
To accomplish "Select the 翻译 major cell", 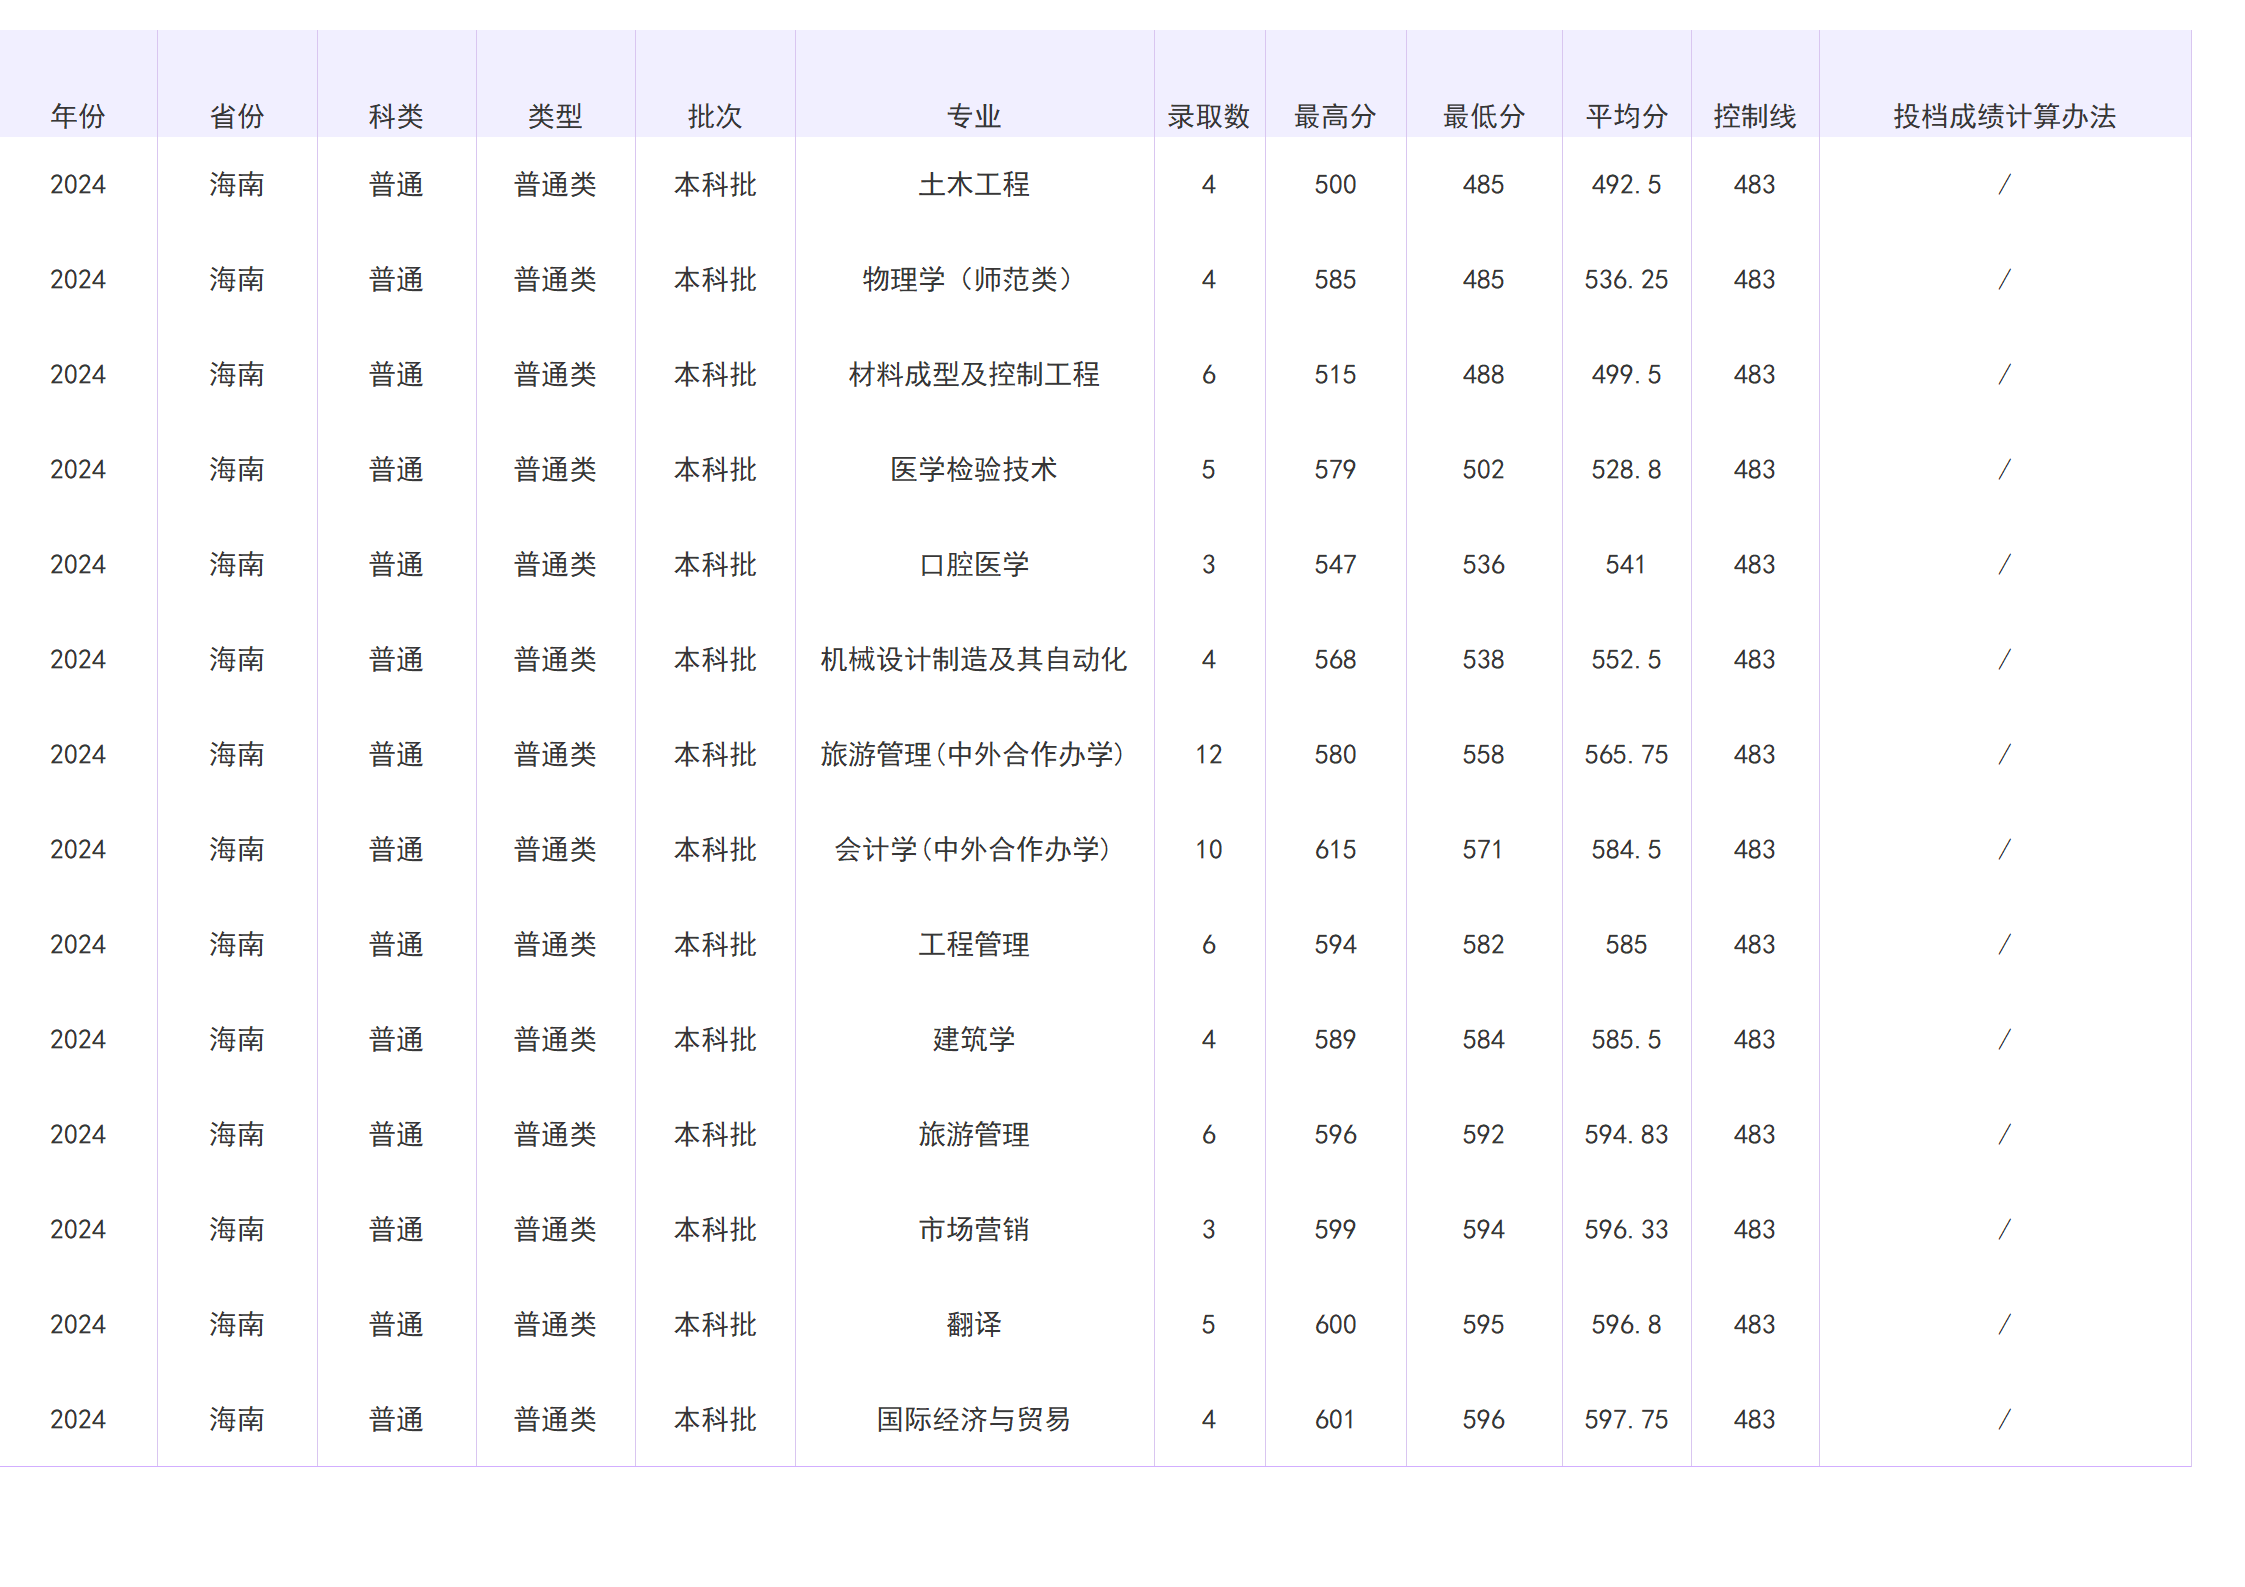I will pyautogui.click(x=973, y=1323).
